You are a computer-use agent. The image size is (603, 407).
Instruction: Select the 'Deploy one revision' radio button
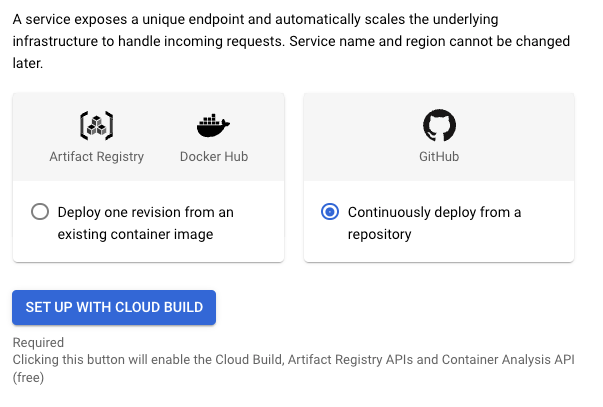[x=40, y=212]
